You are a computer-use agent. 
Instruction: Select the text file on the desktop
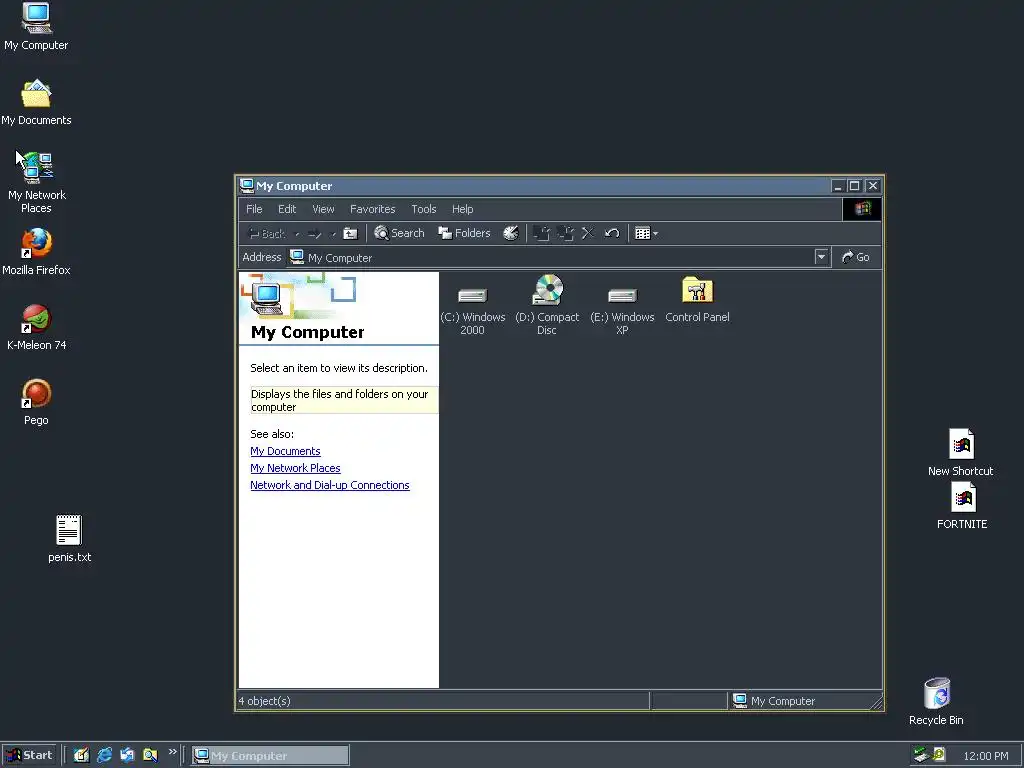click(x=69, y=539)
